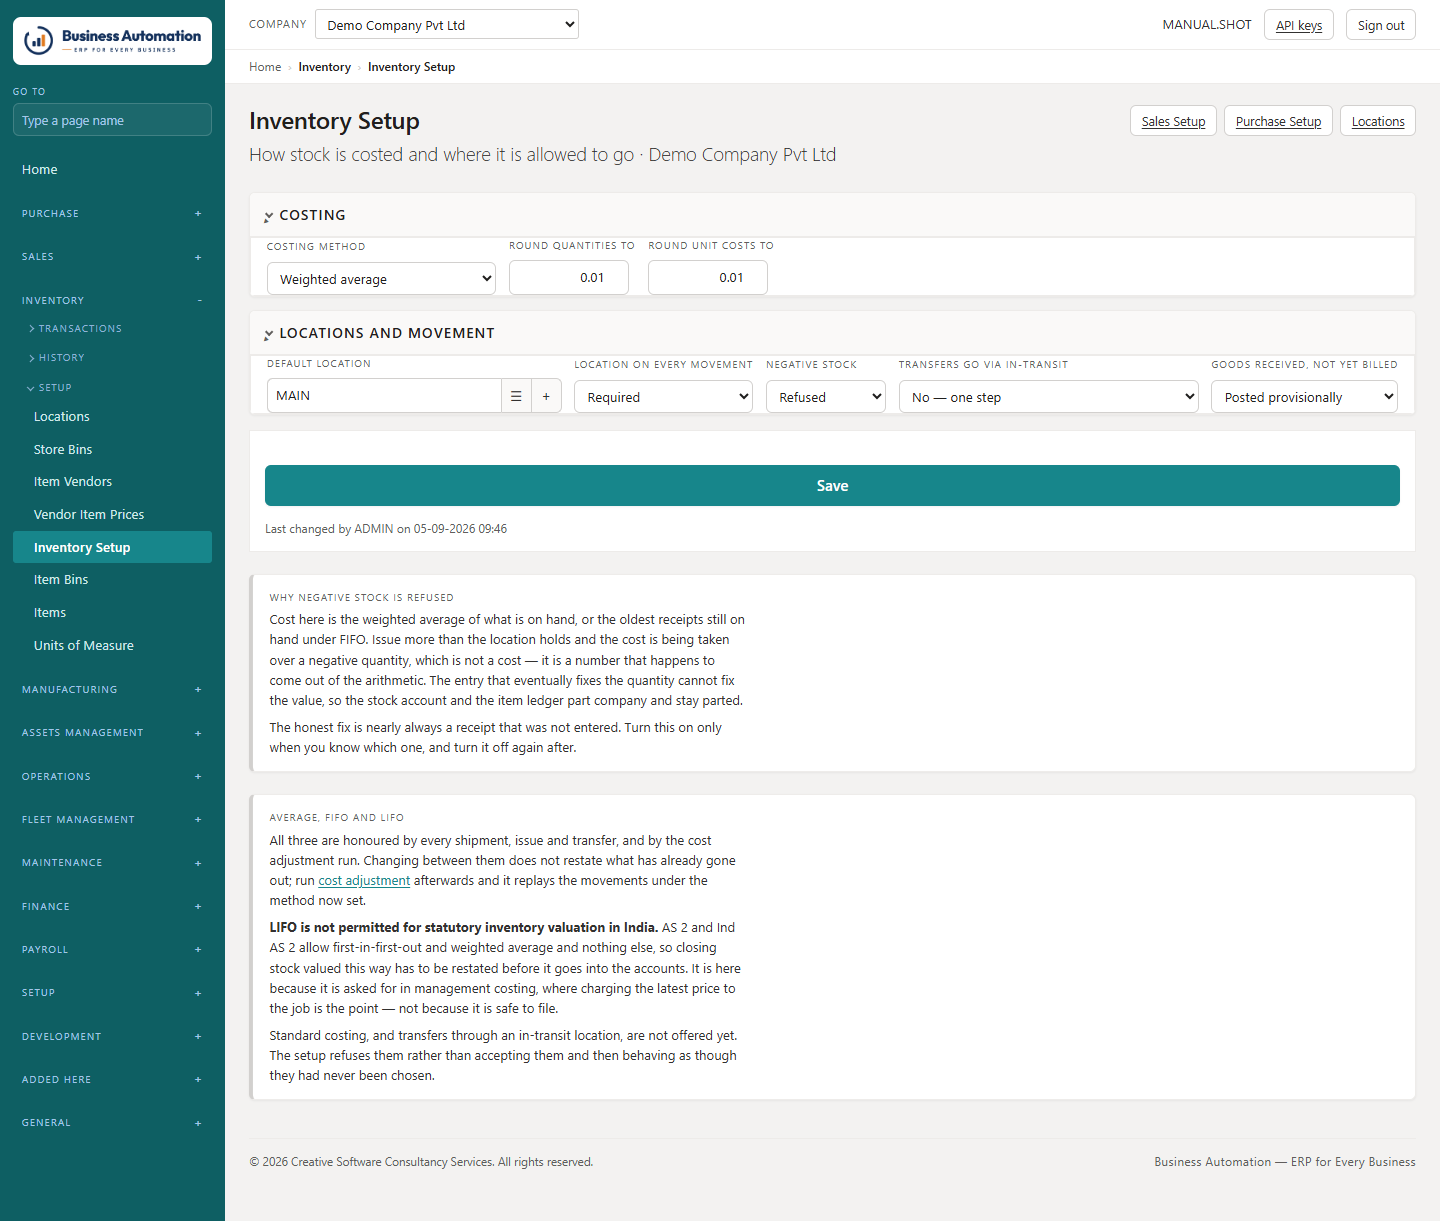Open Purchase Setup page
The width and height of the screenshot is (1440, 1221).
(1278, 121)
